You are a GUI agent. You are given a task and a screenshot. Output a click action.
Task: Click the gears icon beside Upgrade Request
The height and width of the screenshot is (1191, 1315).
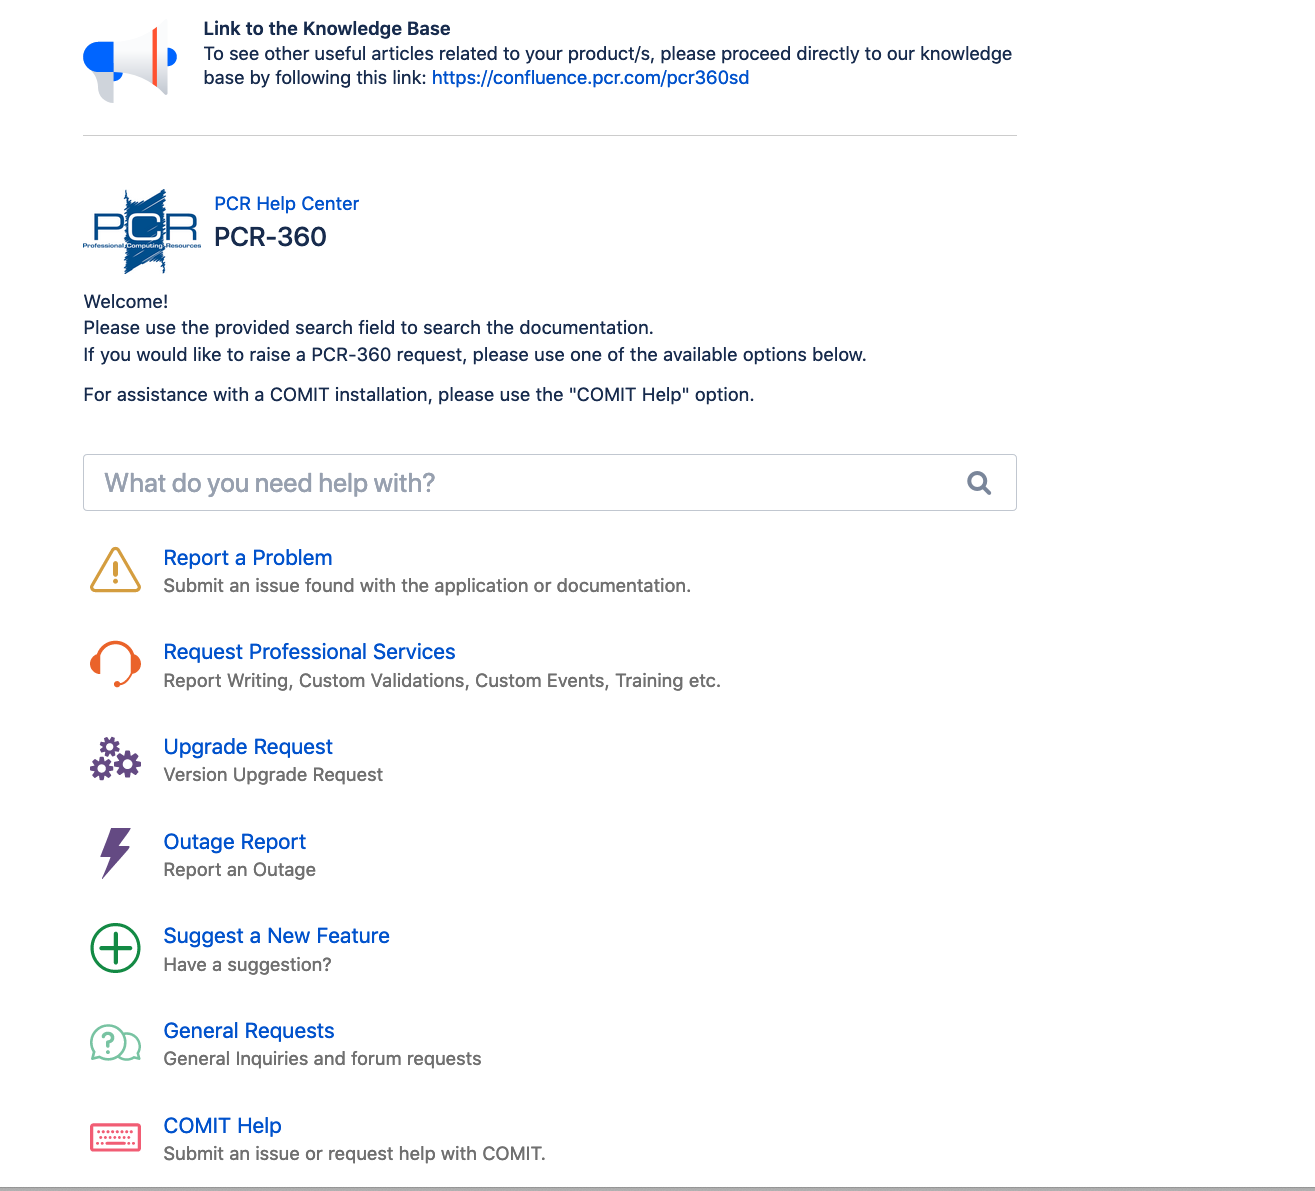click(115, 758)
